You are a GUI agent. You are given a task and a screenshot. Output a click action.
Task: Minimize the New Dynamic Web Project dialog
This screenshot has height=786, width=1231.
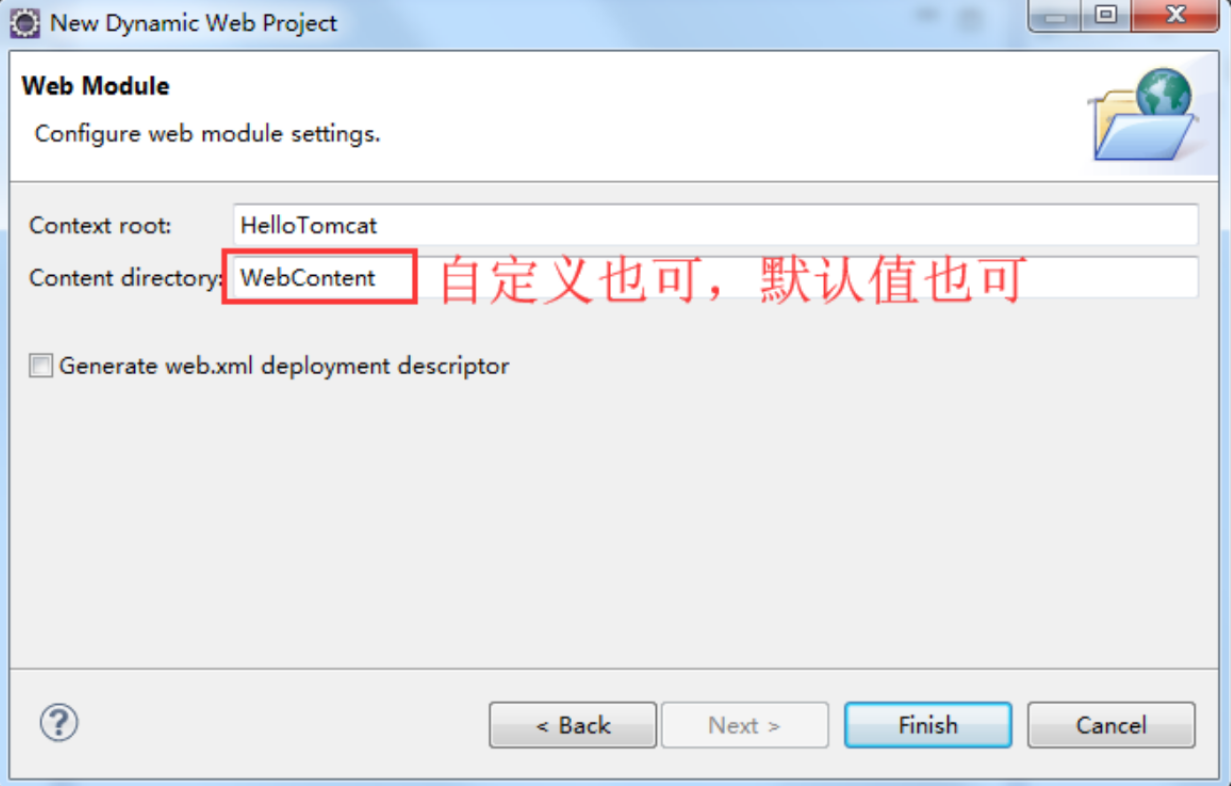pyautogui.click(x=1055, y=16)
